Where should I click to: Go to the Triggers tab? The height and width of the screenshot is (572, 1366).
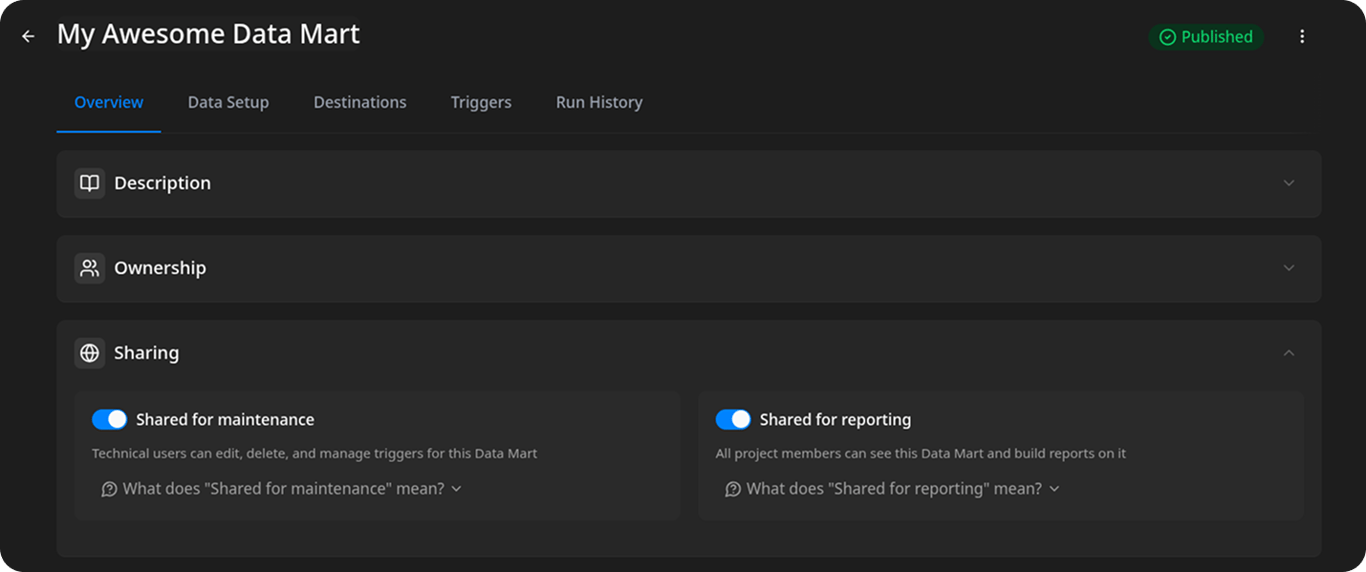(x=481, y=102)
